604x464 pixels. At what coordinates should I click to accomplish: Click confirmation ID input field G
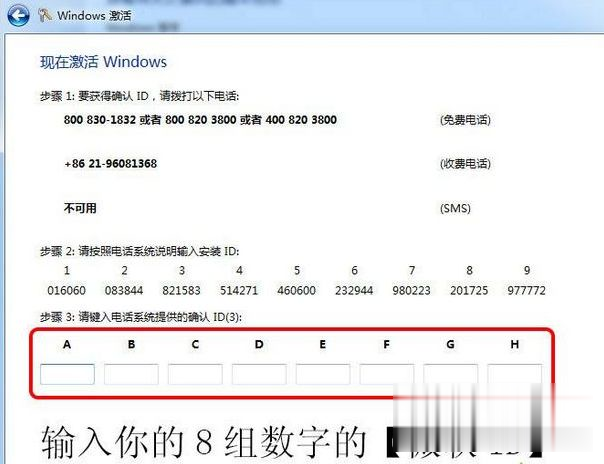(x=451, y=374)
